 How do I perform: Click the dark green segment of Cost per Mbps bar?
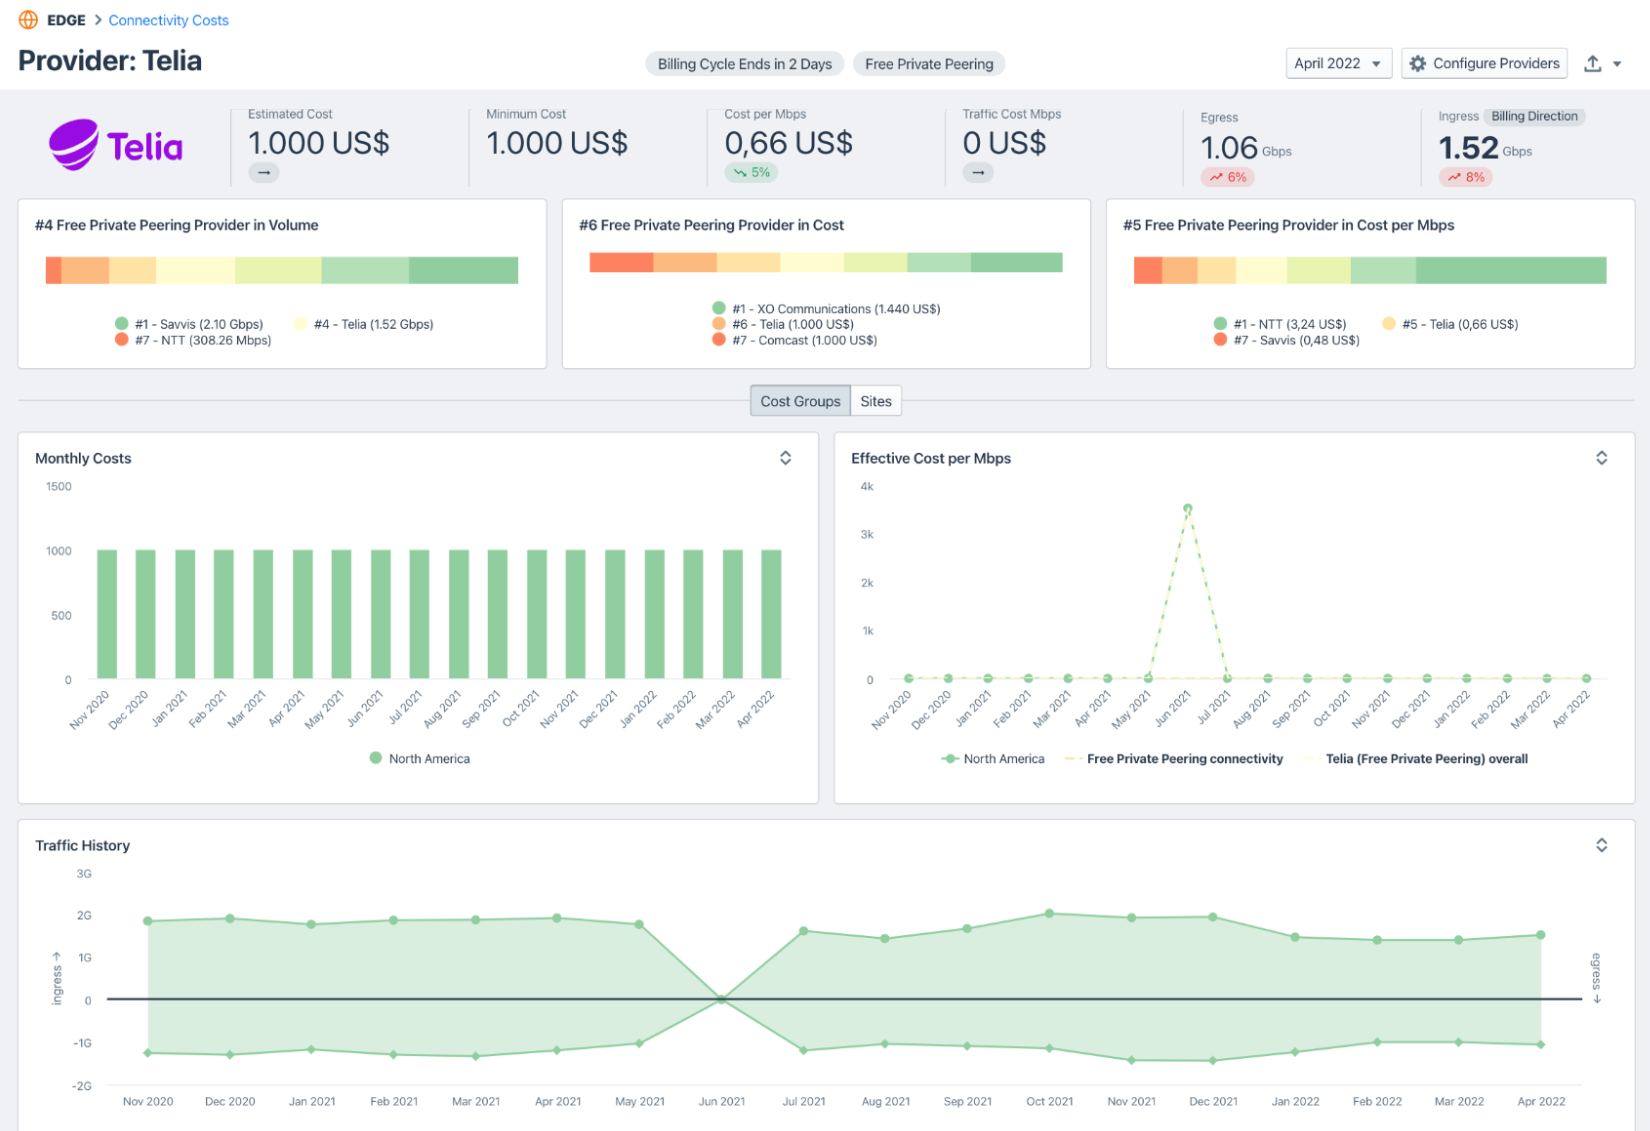coord(1511,270)
